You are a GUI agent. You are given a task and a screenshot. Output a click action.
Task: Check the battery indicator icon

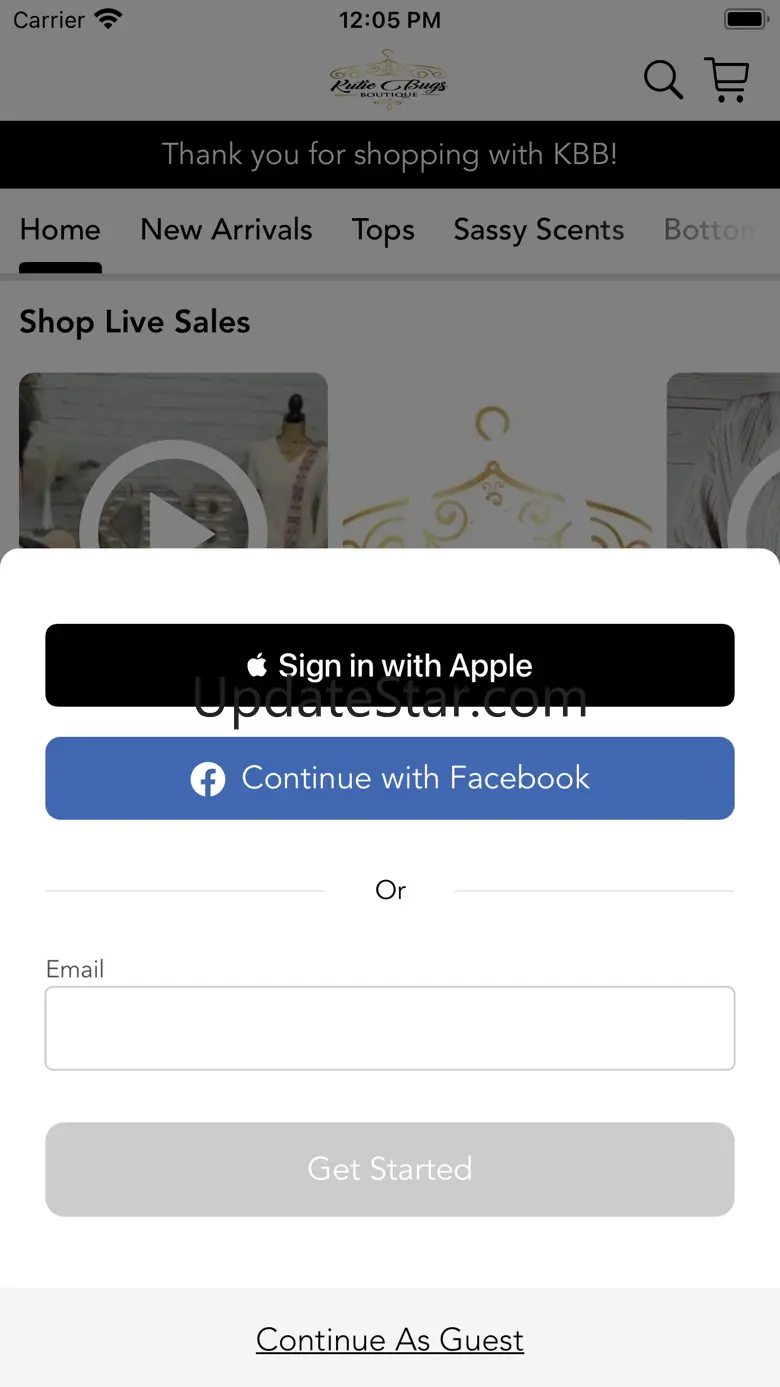(745, 19)
